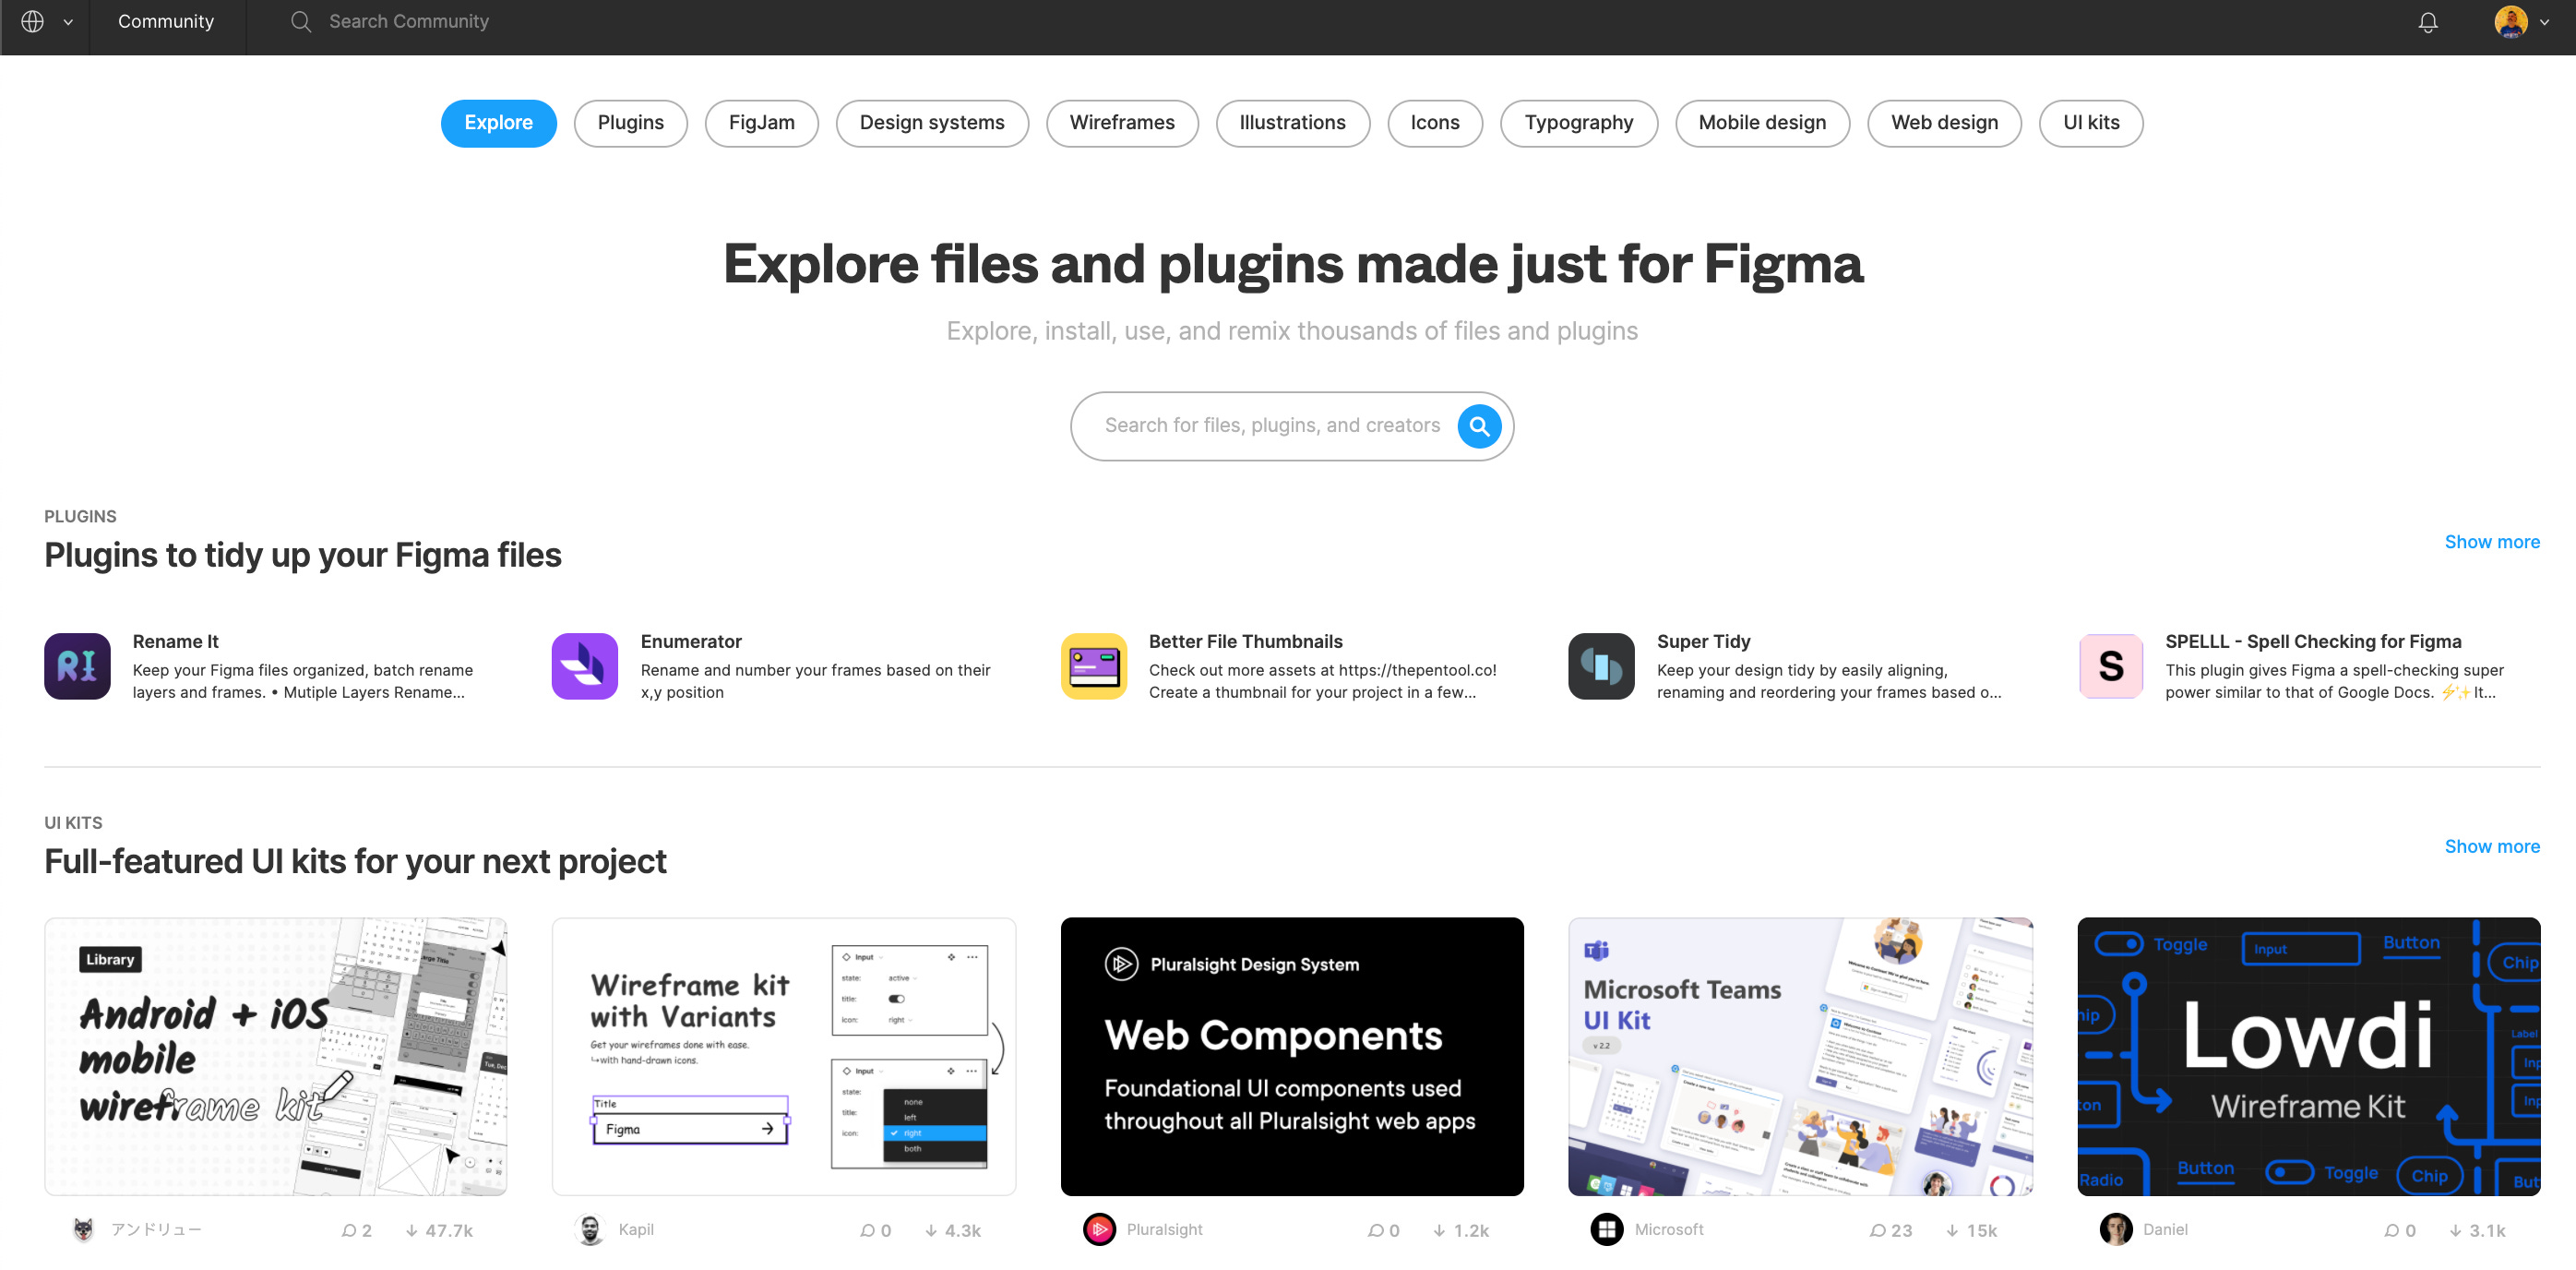Screen dimensions: 2576x1270
Task: Click Show more for UI Kits section
Action: 2491,847
